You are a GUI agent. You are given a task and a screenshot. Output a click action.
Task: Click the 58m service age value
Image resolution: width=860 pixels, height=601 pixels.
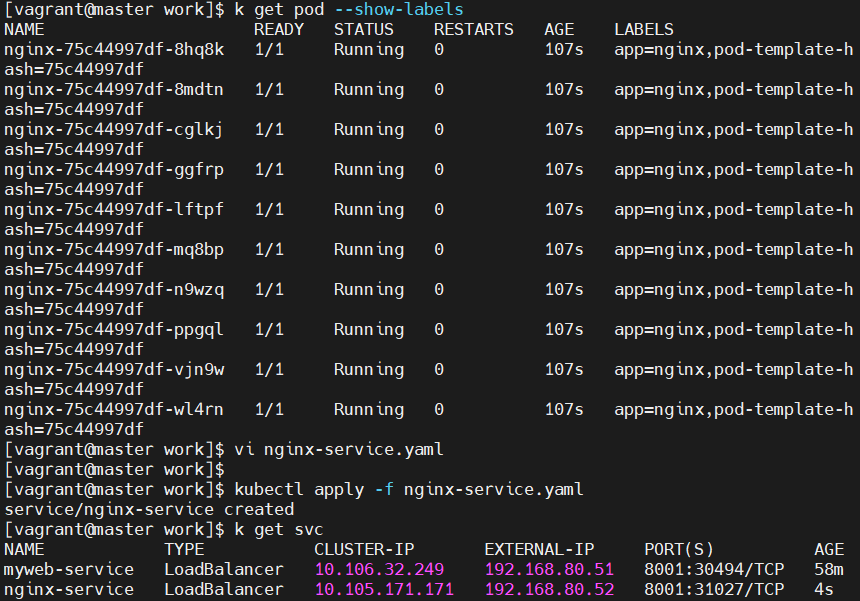click(x=829, y=570)
